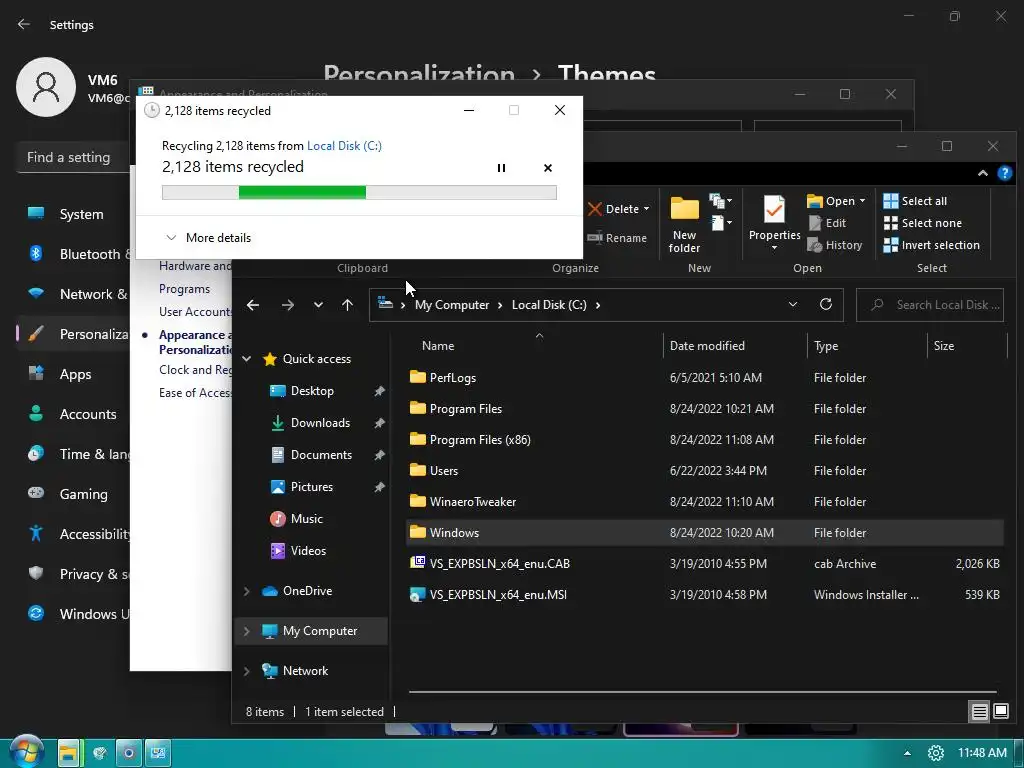1024x768 pixels.
Task: Go forward in File Explorer
Action: click(287, 305)
